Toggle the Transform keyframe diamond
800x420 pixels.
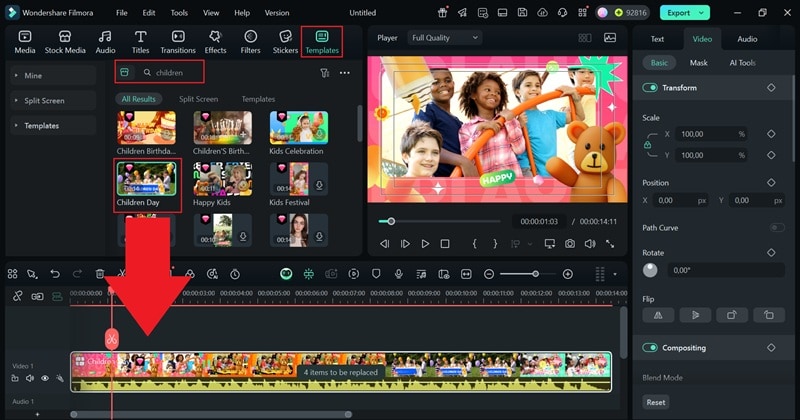pos(771,88)
